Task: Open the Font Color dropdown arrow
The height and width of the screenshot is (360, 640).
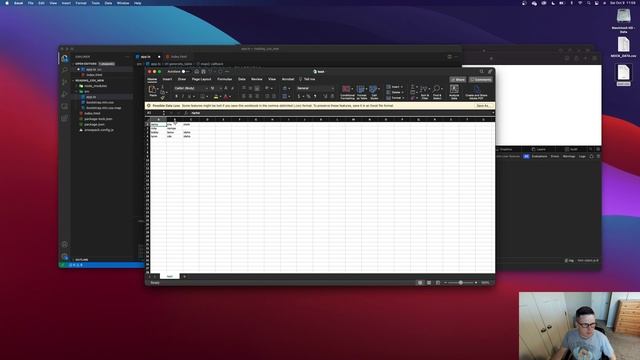Action: click(x=230, y=97)
